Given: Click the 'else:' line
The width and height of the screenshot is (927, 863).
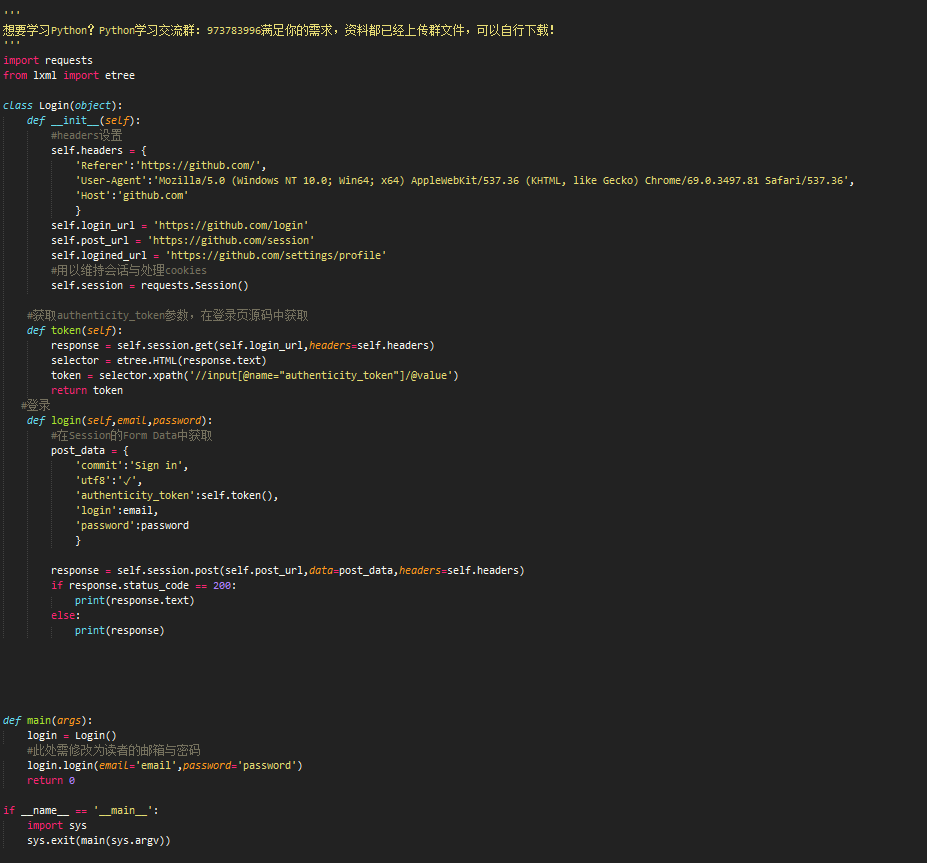Looking at the screenshot, I should click(66, 615).
